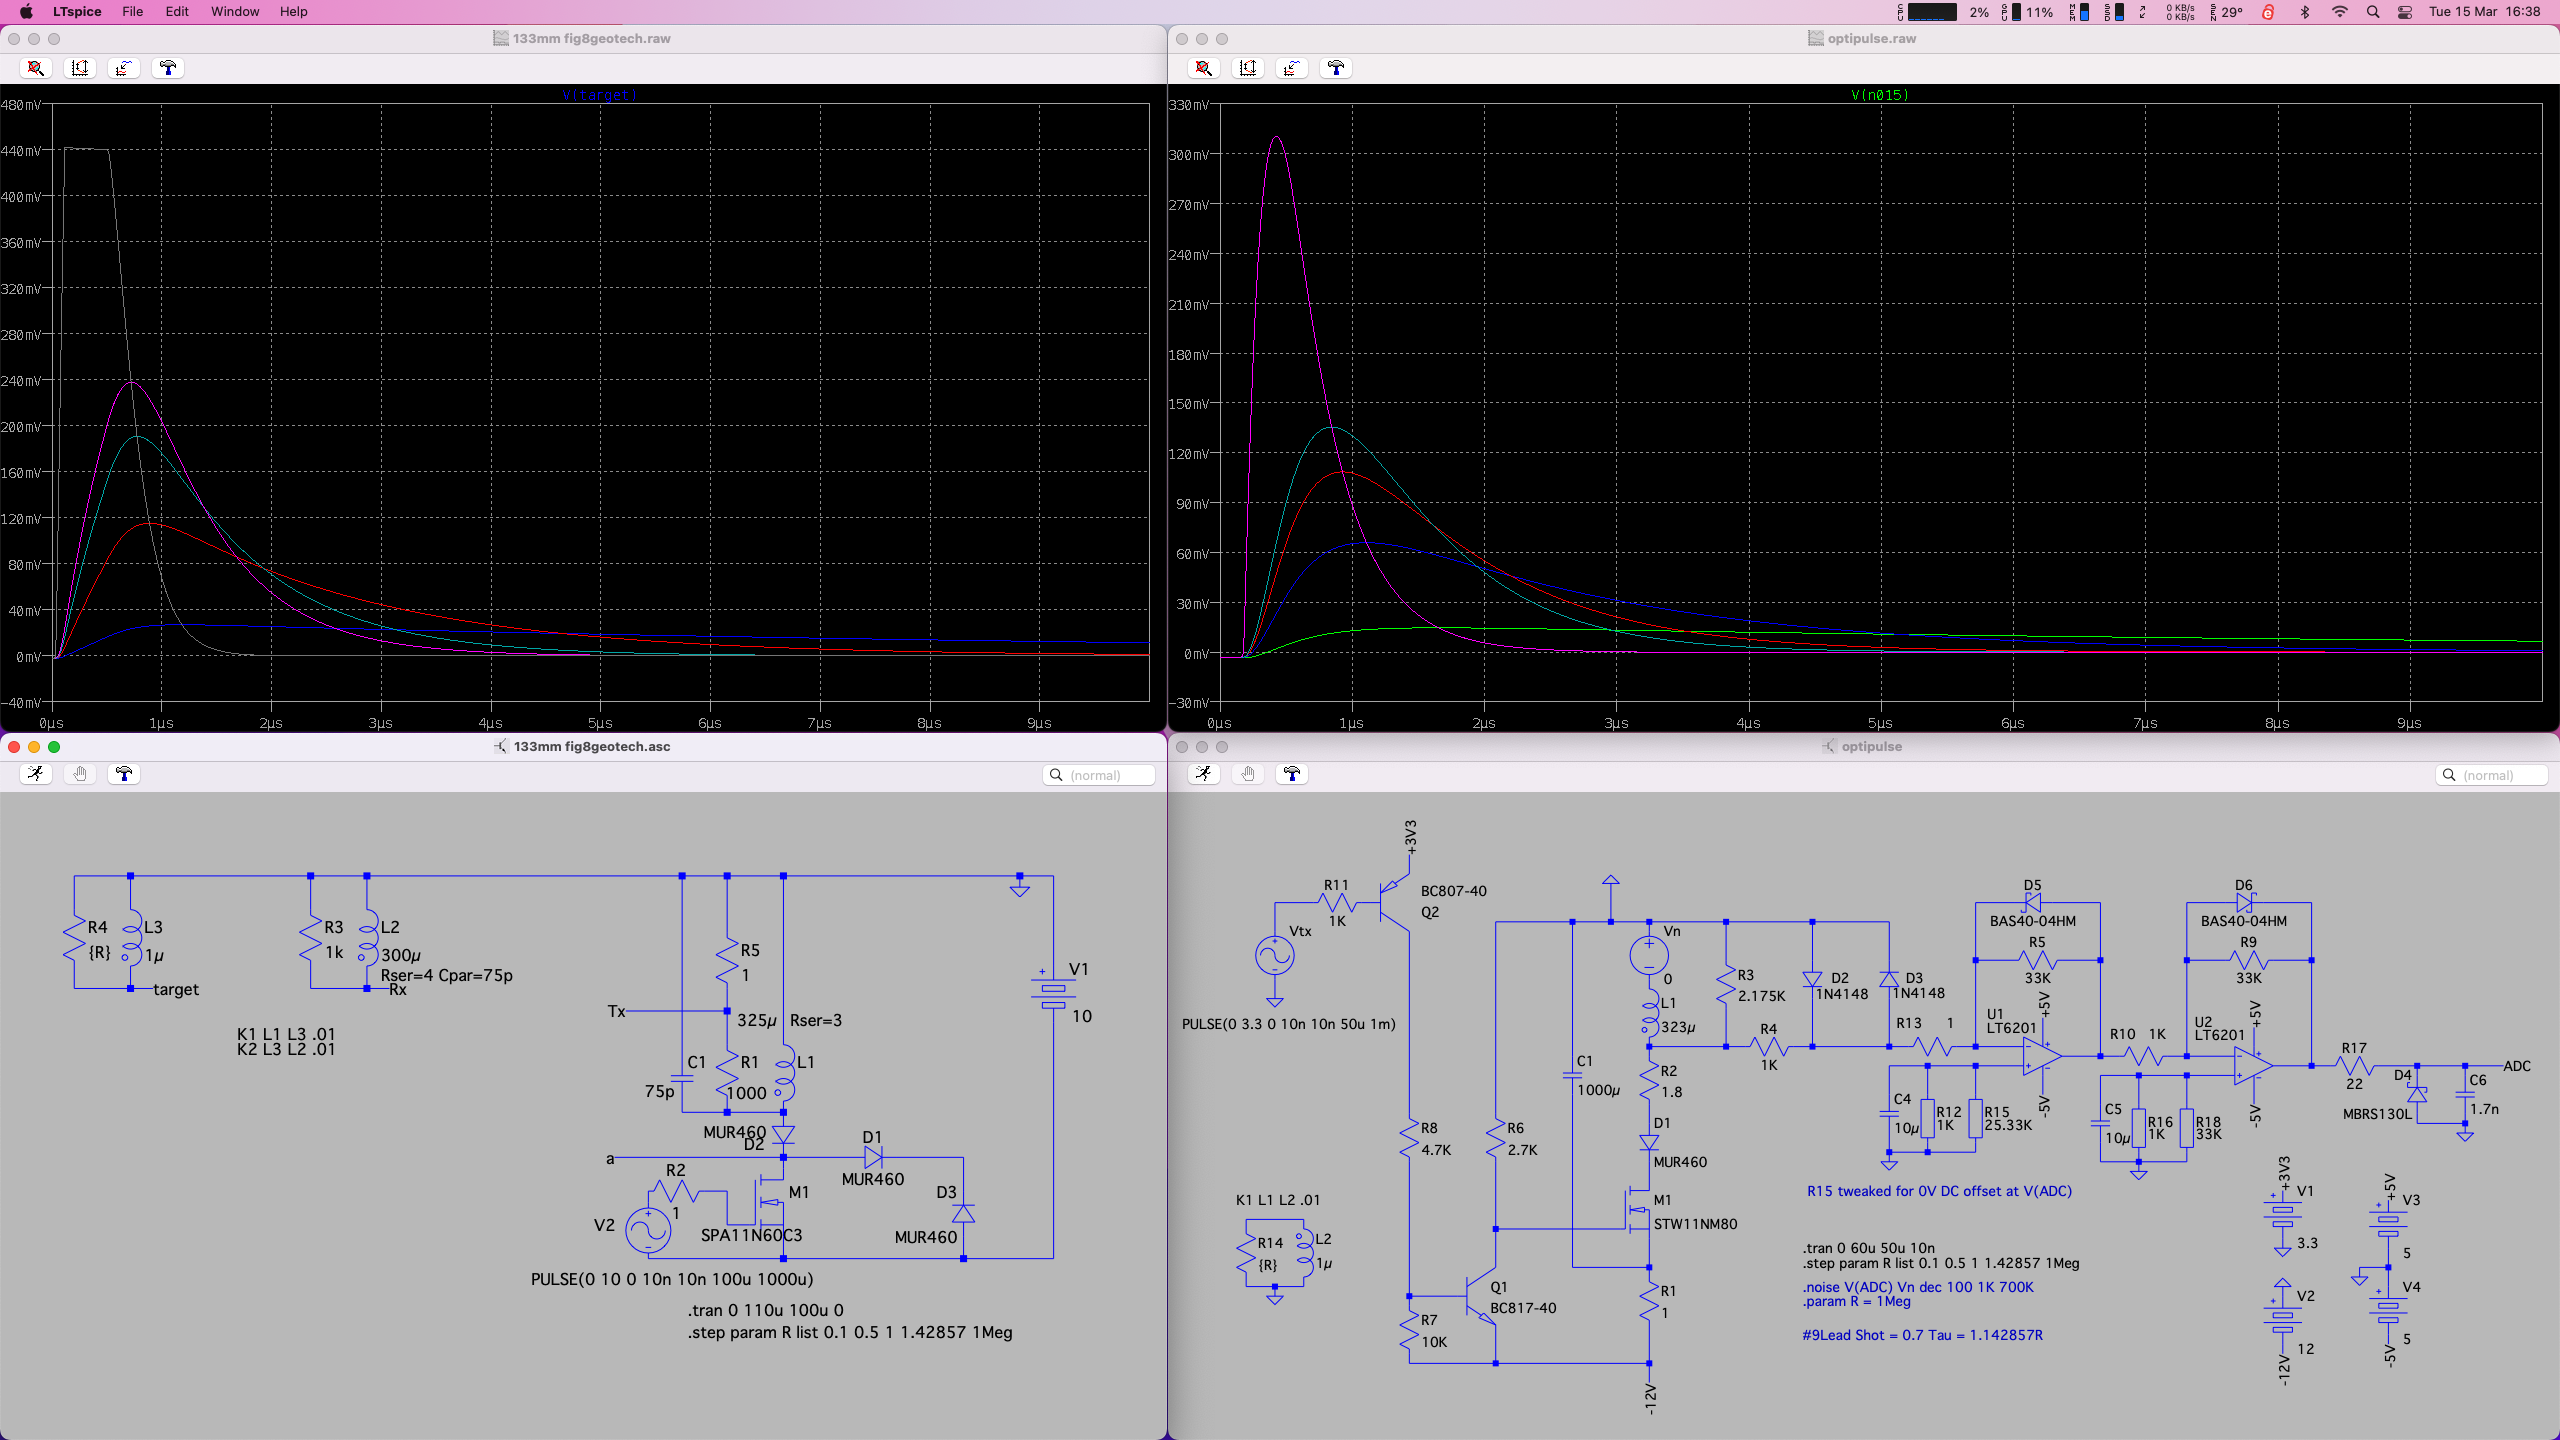Open the Window menu

click(235, 12)
